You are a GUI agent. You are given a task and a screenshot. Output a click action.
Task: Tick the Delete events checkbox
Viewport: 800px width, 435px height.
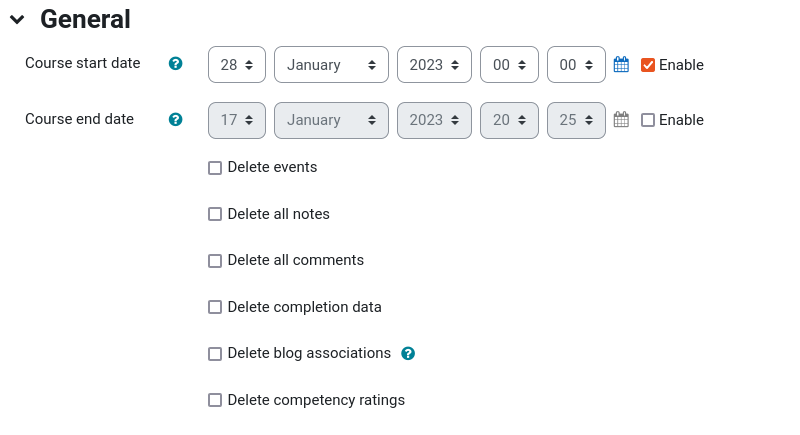pyautogui.click(x=215, y=168)
